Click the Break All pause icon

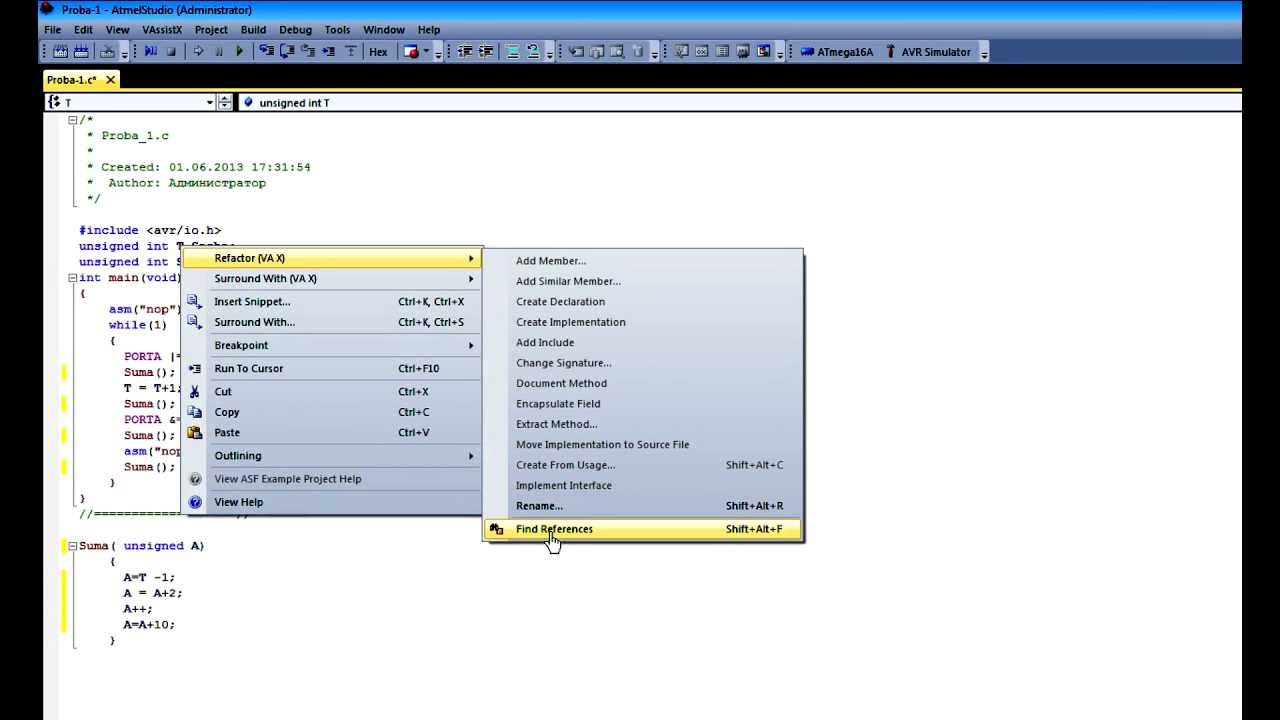(x=219, y=51)
